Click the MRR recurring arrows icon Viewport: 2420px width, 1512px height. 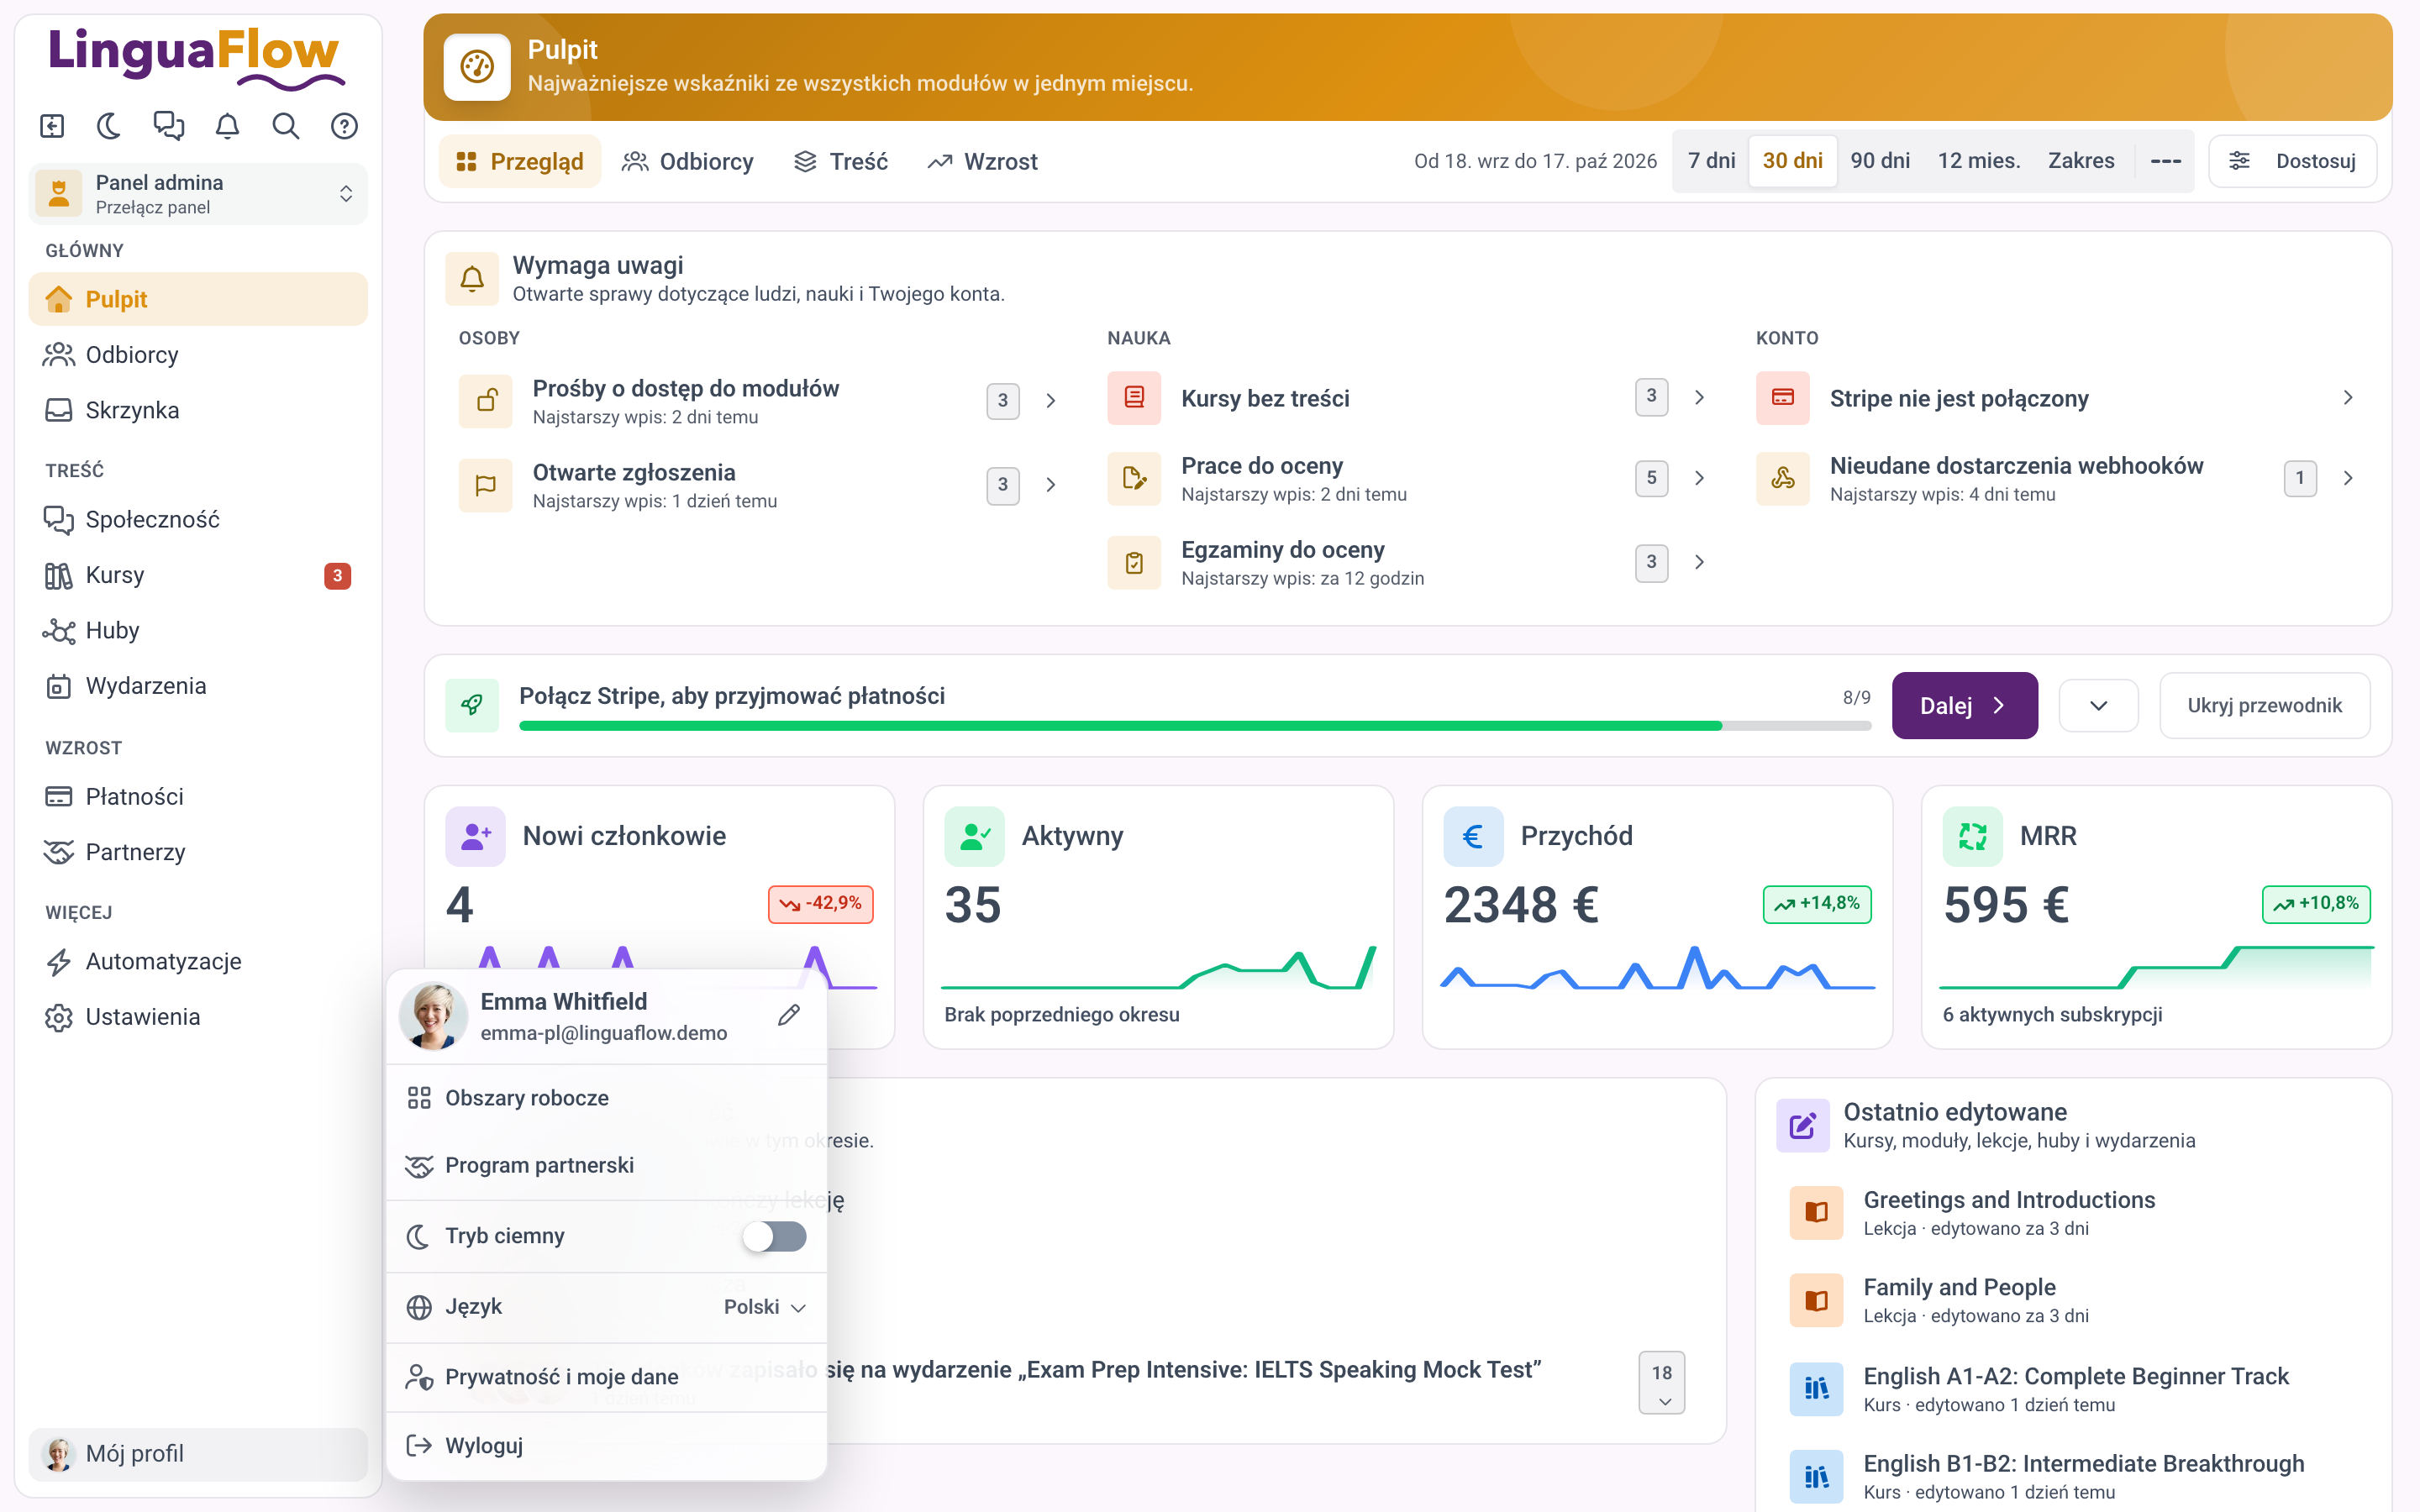pos(1972,836)
